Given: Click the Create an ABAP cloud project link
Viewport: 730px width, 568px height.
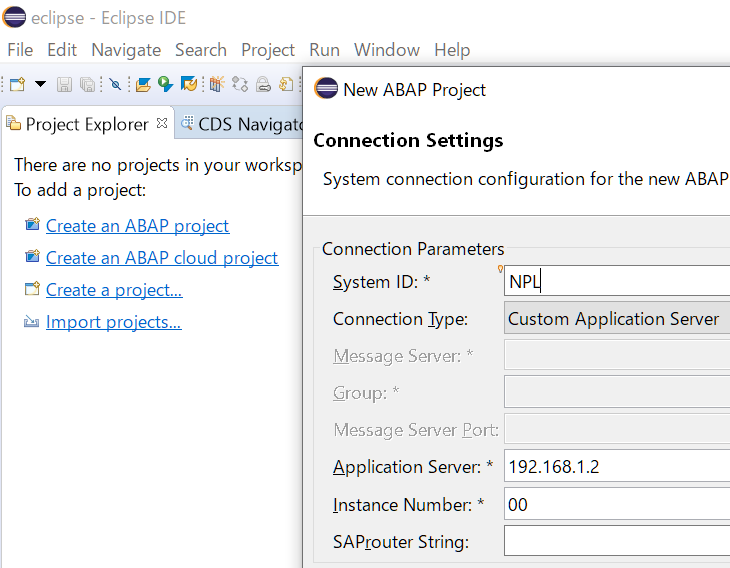Looking at the screenshot, I should click(162, 258).
